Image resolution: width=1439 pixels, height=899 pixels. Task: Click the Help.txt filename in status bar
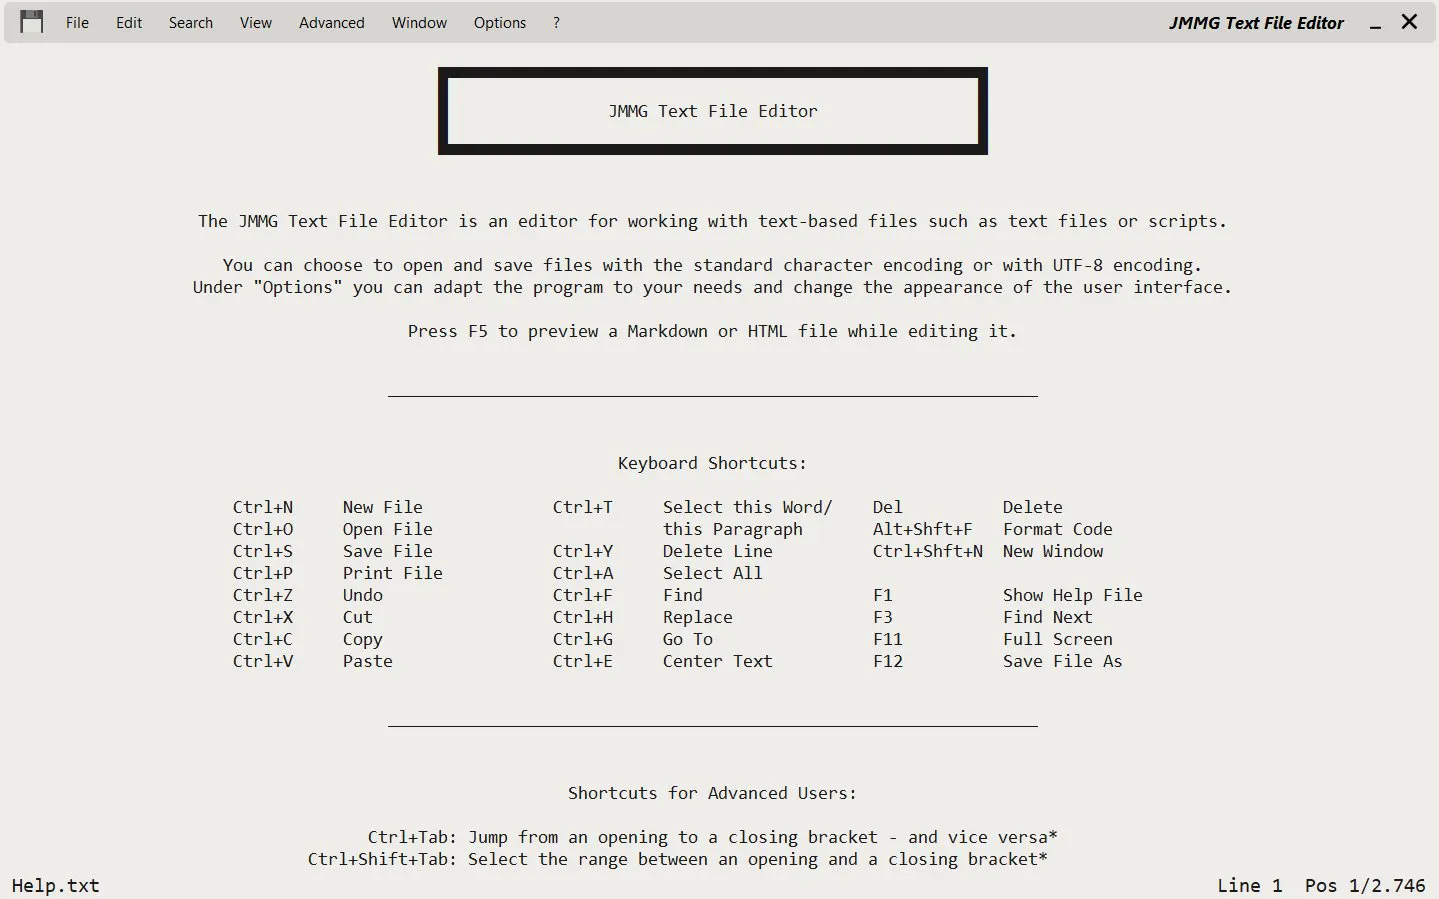[56, 886]
